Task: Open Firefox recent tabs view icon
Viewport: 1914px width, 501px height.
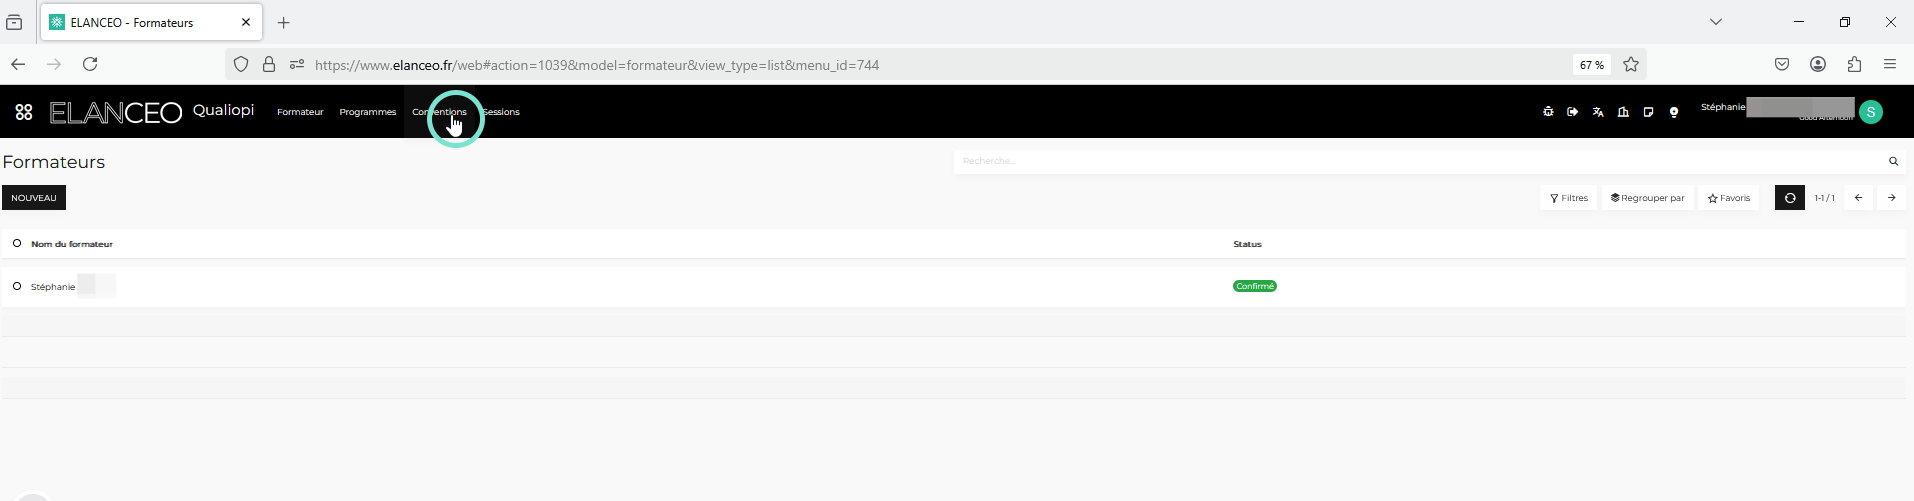Action: click(14, 22)
